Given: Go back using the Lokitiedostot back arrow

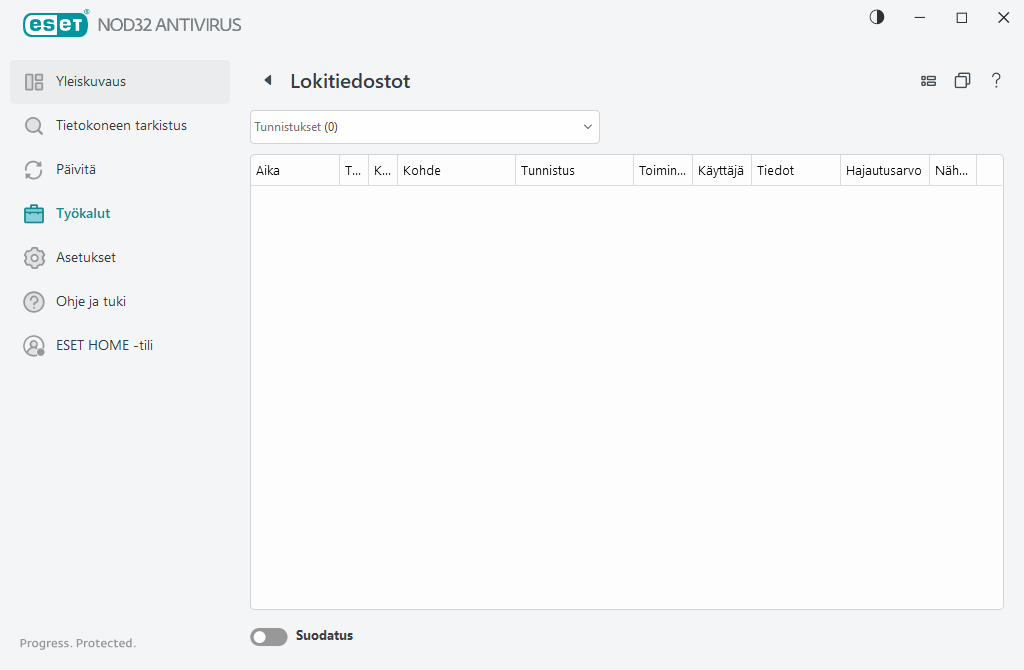Looking at the screenshot, I should pyautogui.click(x=267, y=80).
